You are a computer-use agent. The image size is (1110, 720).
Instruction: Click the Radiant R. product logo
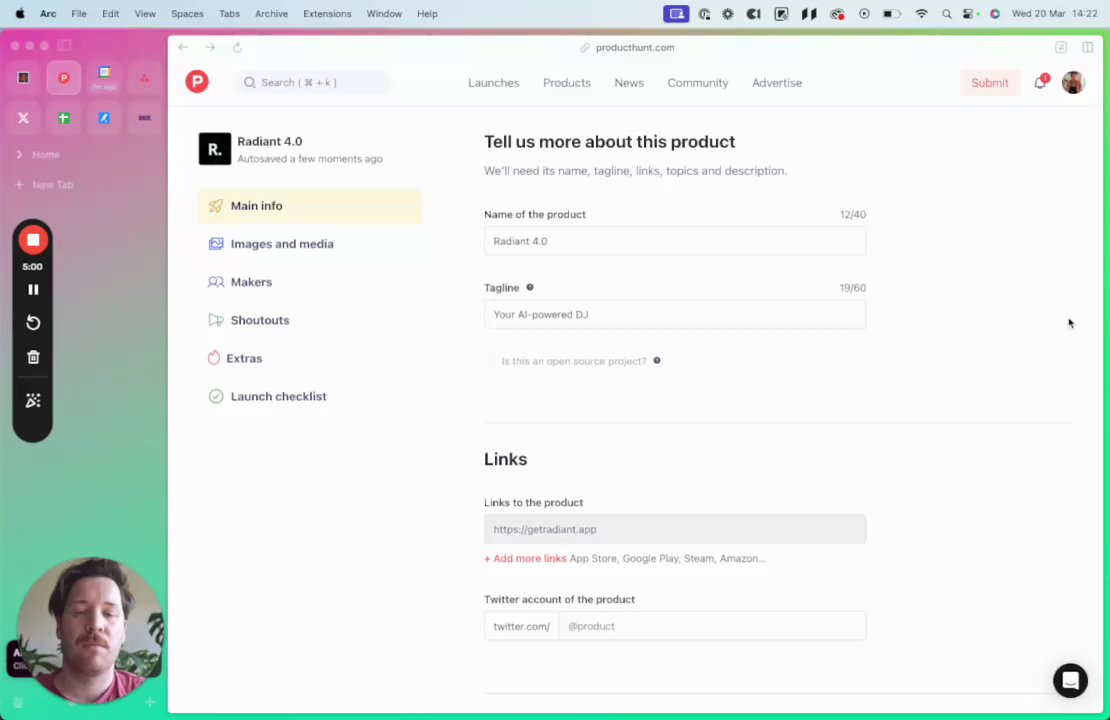coord(214,149)
